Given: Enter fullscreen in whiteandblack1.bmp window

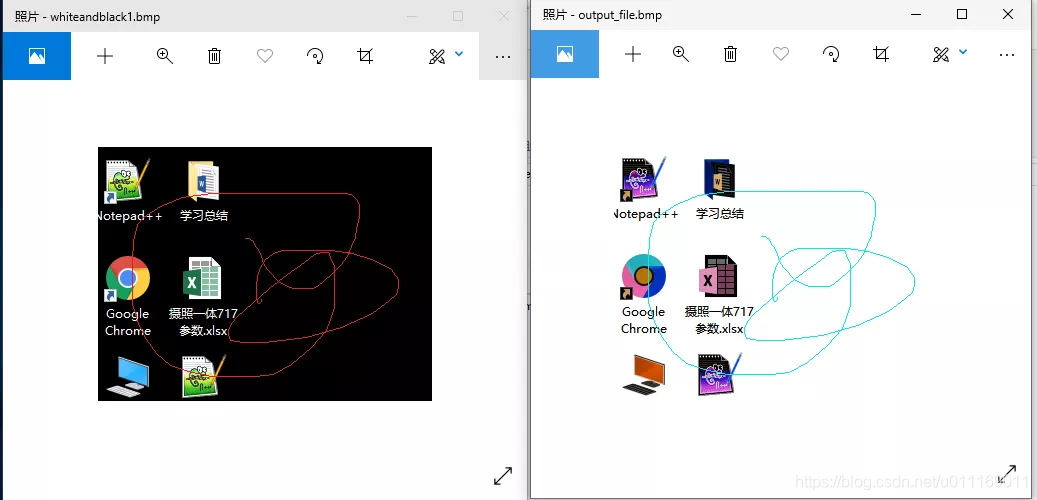Looking at the screenshot, I should coord(503,476).
